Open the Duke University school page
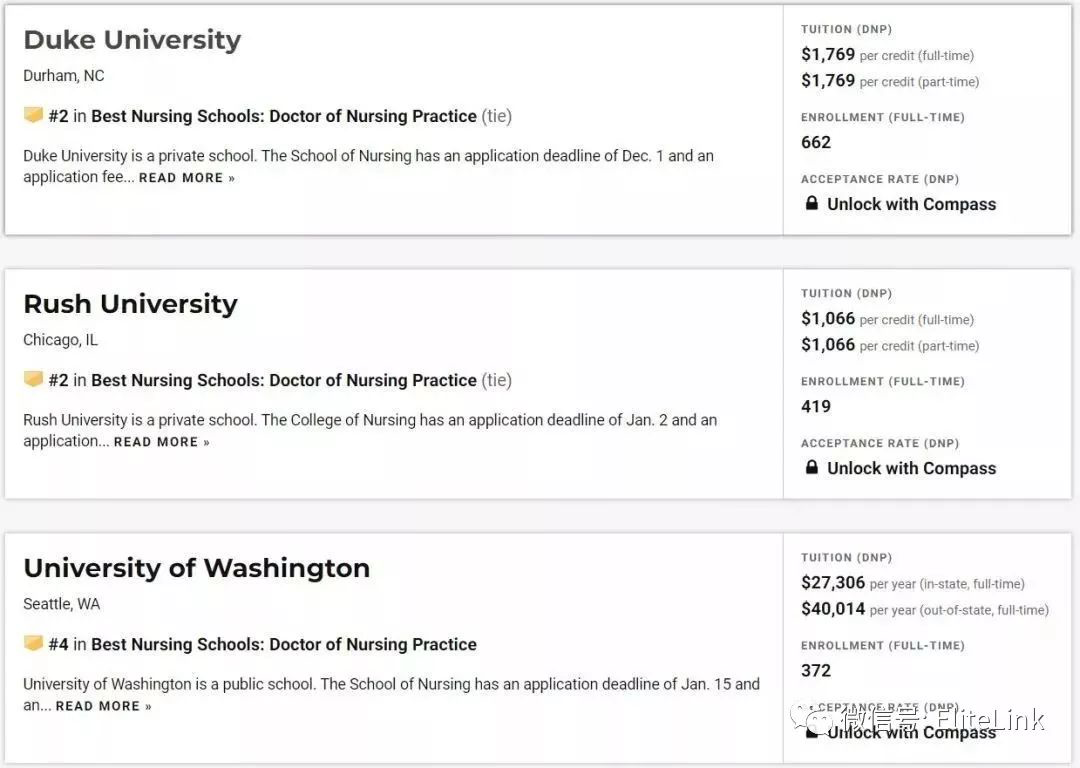The width and height of the screenshot is (1080, 768). [132, 39]
